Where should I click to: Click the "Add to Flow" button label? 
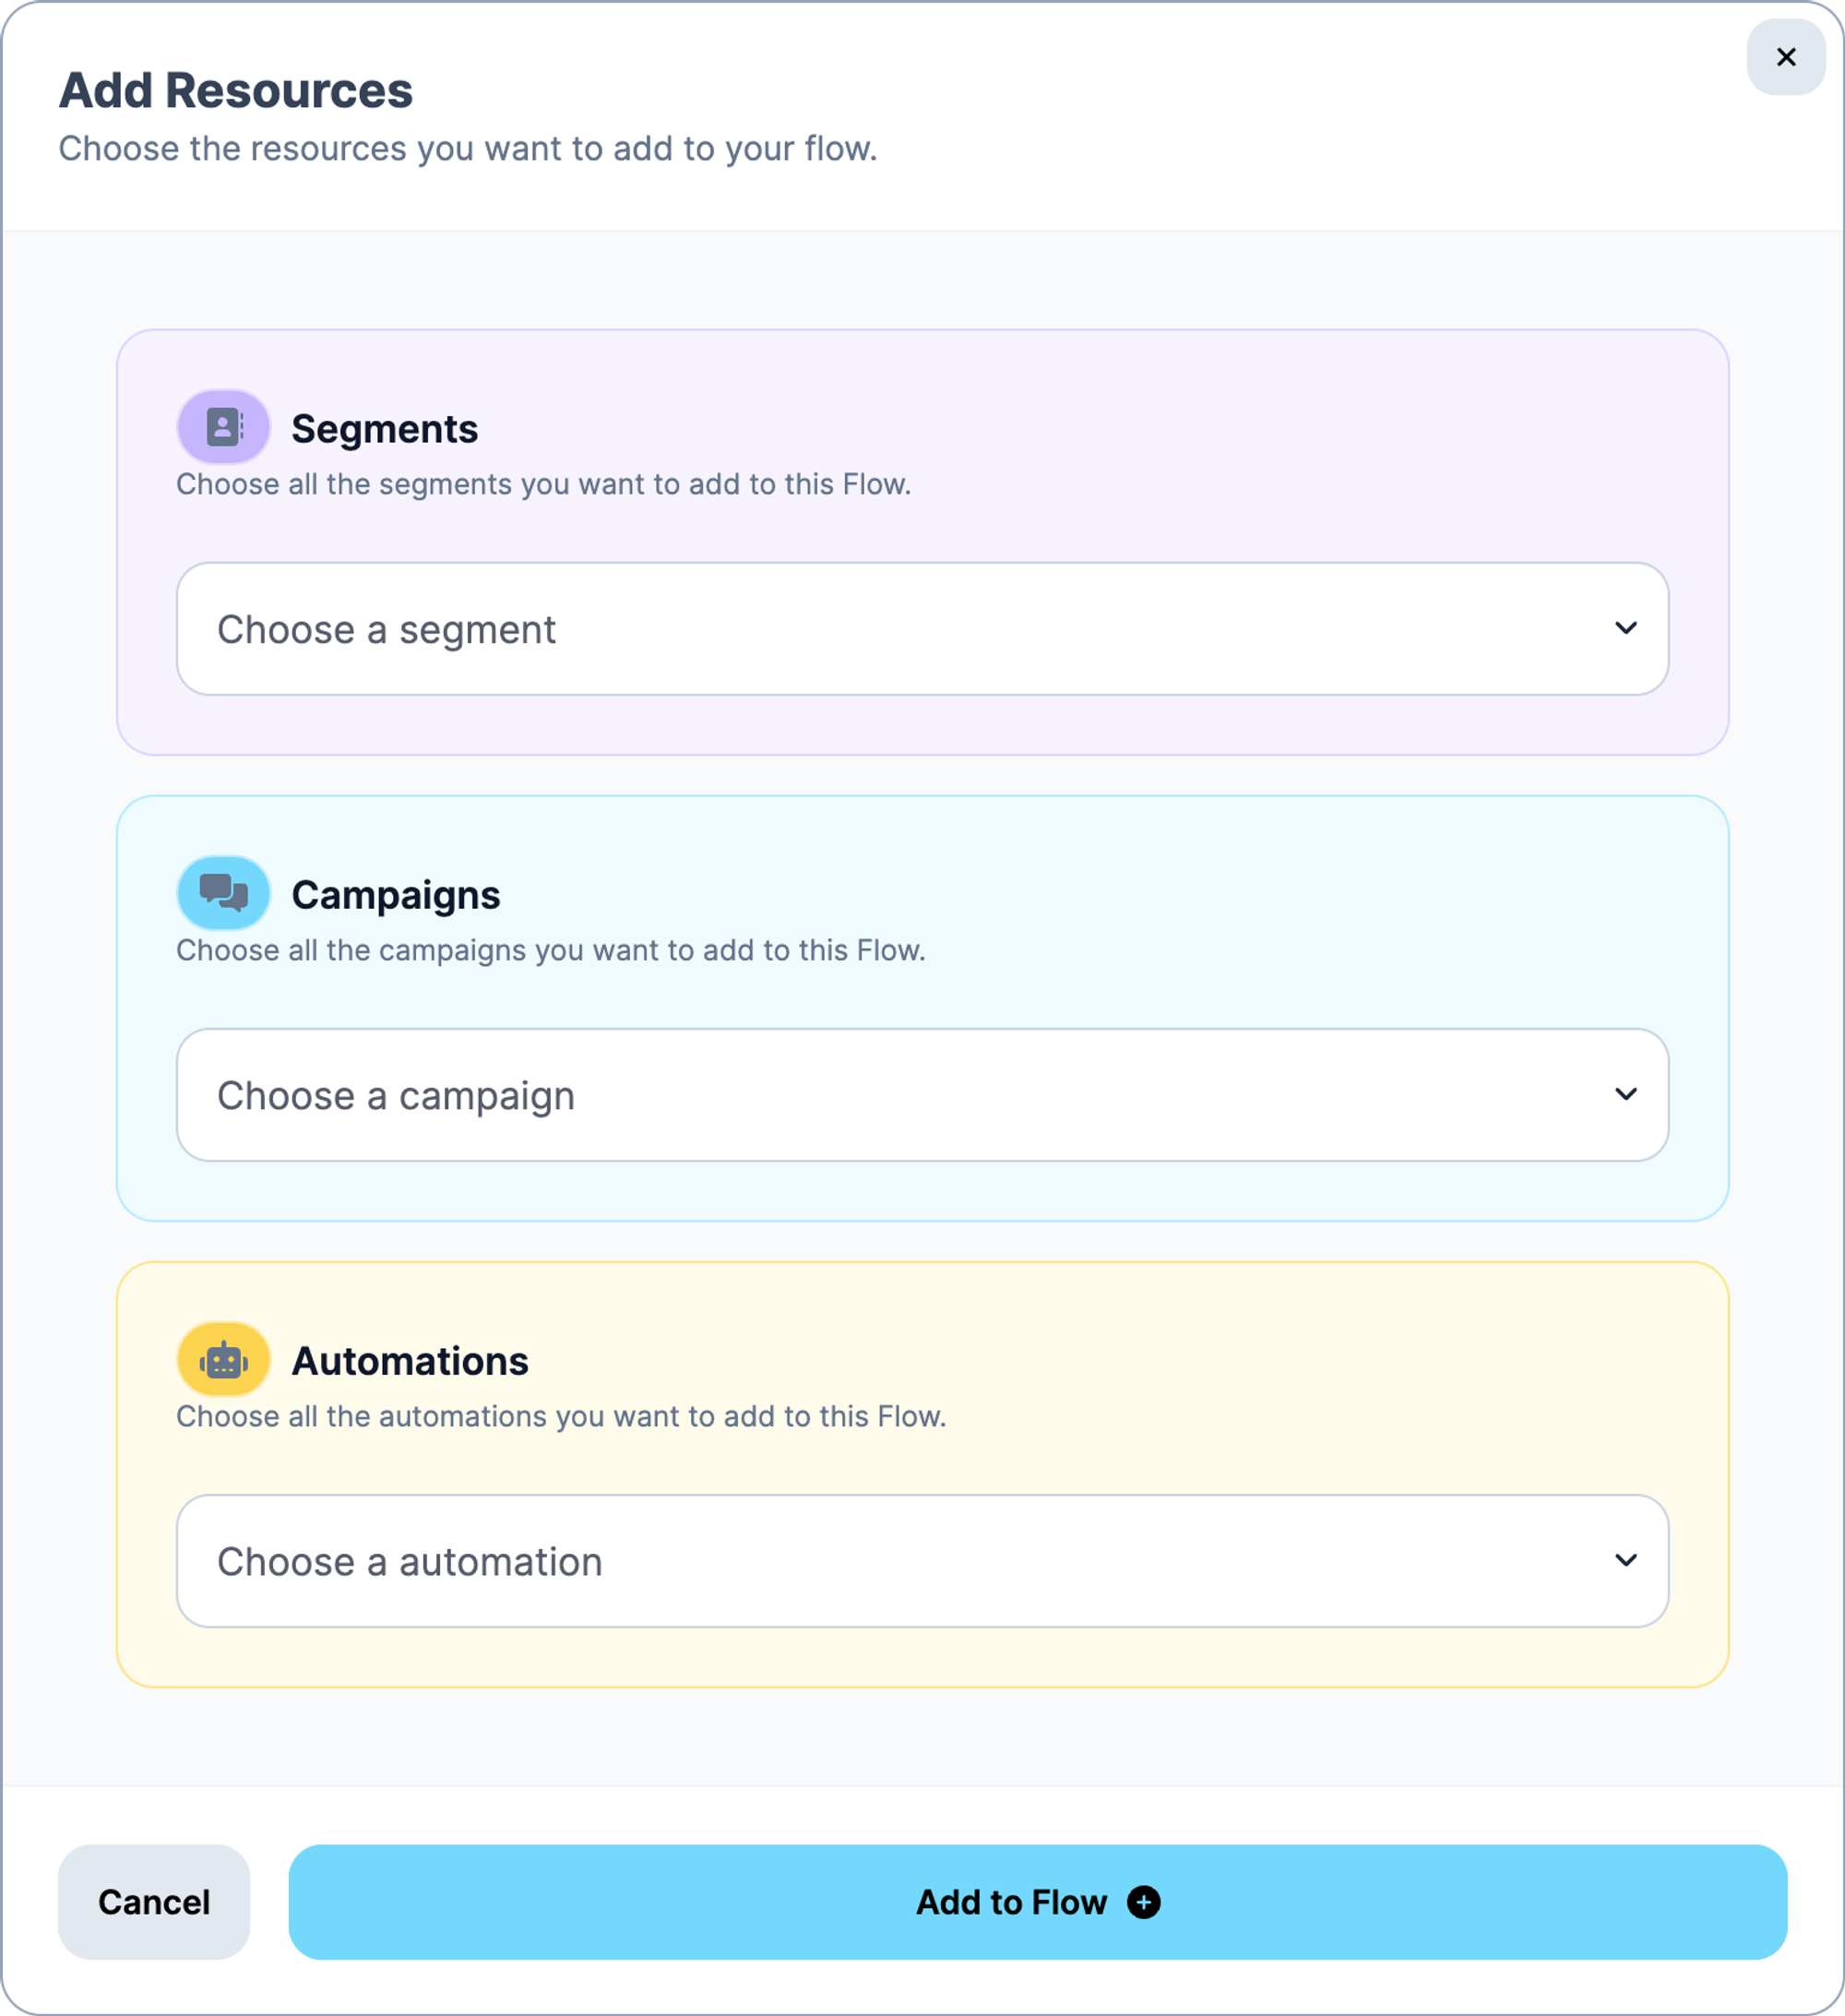[1011, 1902]
